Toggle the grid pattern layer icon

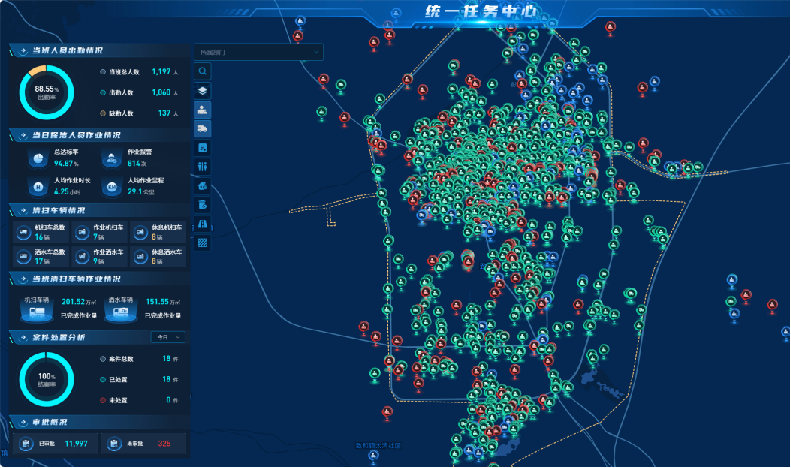coord(203,243)
